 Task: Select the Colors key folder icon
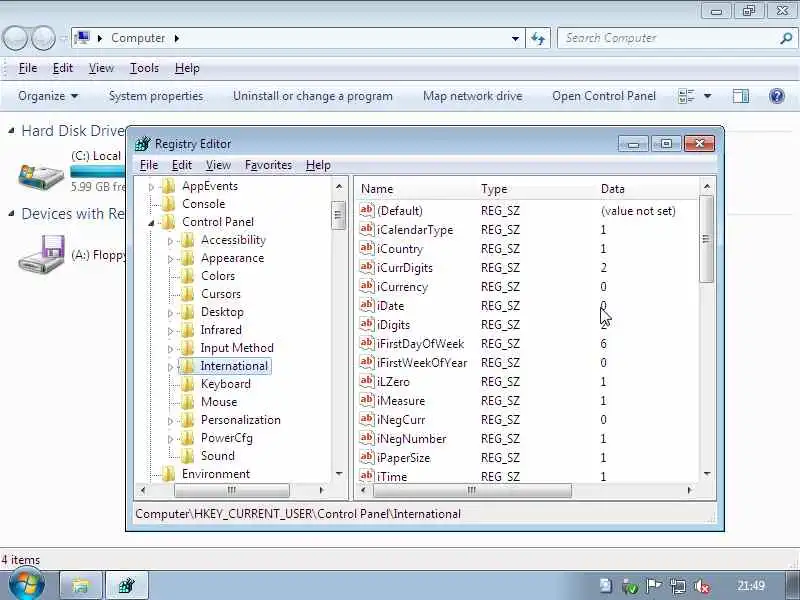pyautogui.click(x=187, y=276)
